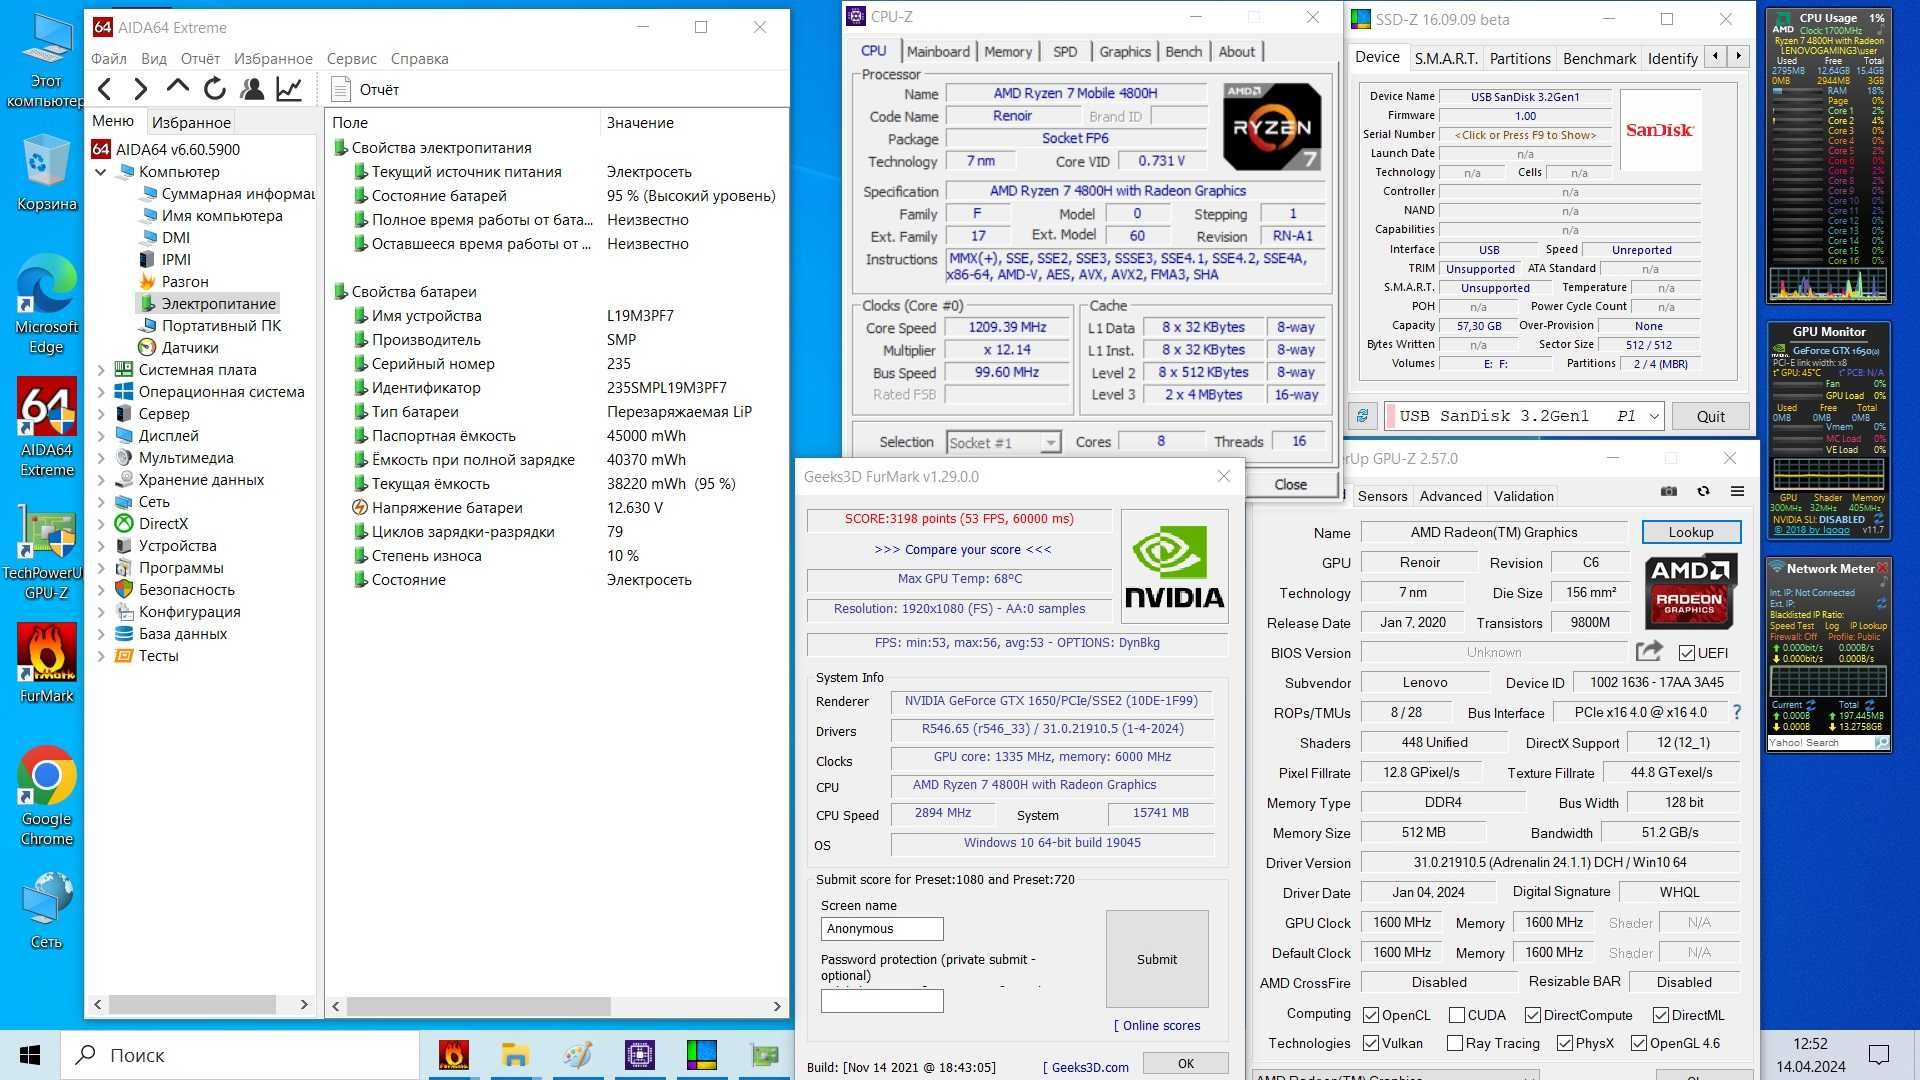Toggle the OpenGL 4.6 checkbox
The width and height of the screenshot is (1920, 1080).
coord(1639,1043)
